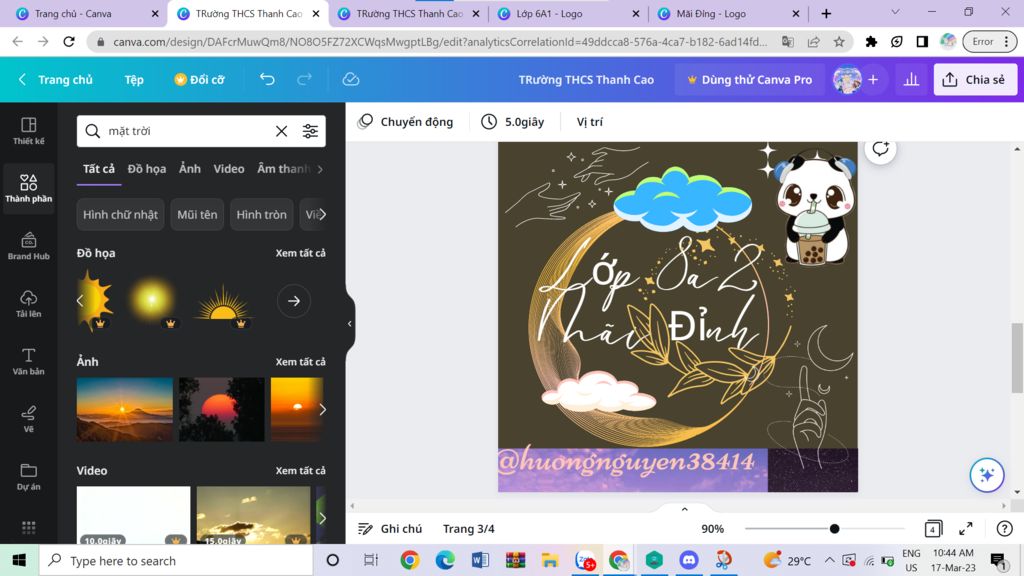Open Microsoft Edge from the taskbar

tap(445, 560)
